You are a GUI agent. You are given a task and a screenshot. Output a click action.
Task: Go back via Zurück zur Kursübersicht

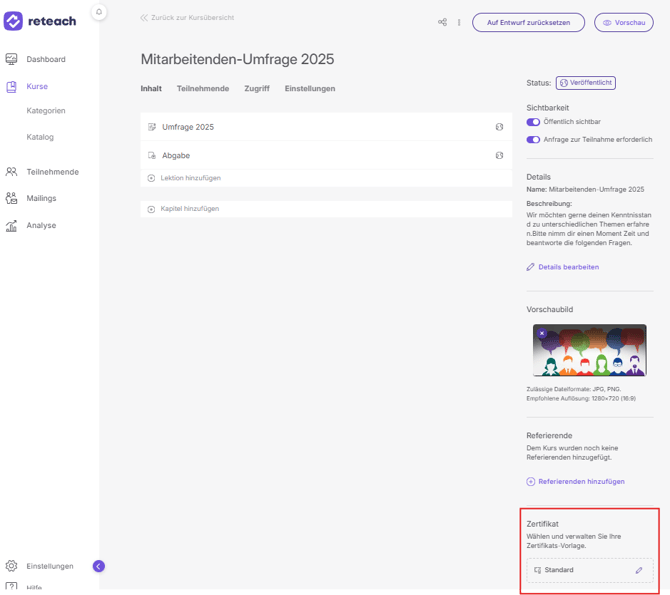(x=187, y=18)
